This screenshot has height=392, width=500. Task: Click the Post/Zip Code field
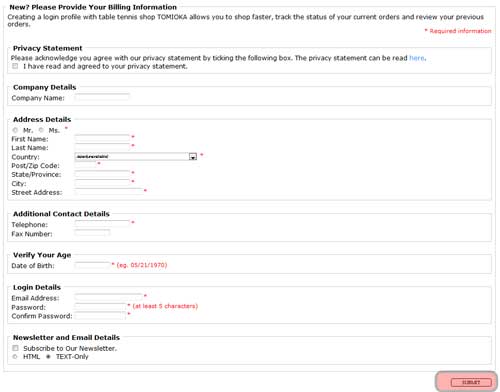tap(86, 165)
